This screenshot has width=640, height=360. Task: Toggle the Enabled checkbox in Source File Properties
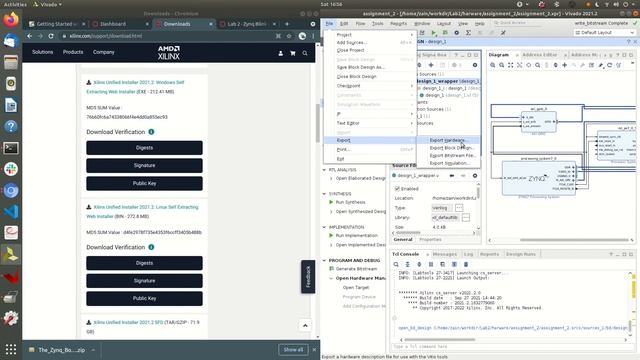397,189
